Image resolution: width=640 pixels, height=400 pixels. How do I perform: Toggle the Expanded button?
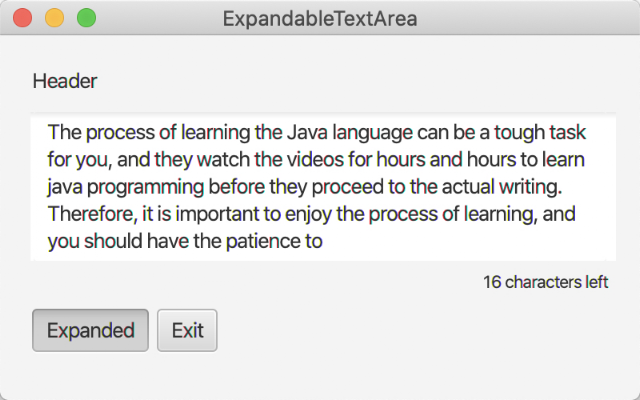click(x=90, y=330)
